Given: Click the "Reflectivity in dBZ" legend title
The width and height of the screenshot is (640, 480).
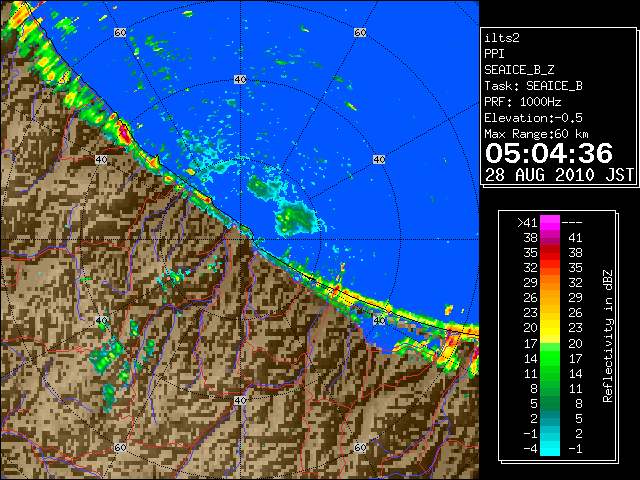Looking at the screenshot, I should click(x=608, y=336).
